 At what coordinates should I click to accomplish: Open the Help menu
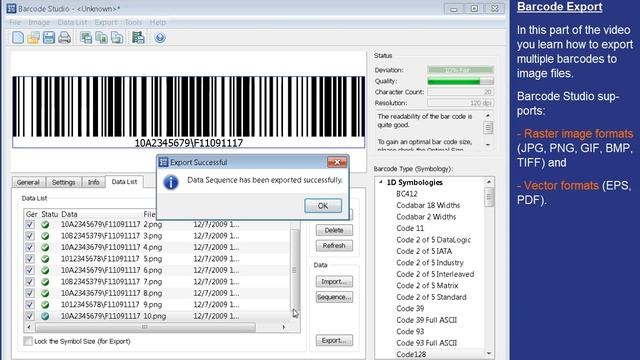coord(158,22)
